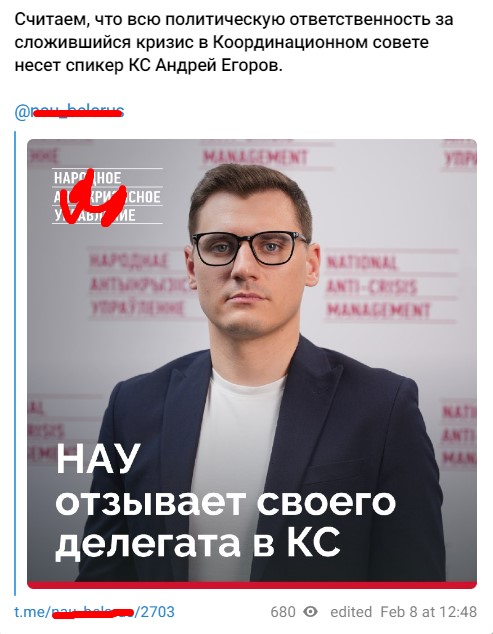Image resolution: width=493 pixels, height=634 pixels.
Task: Click the Belarusian 'НАРОДНАЕ' backdrop text
Action: [x=129, y=260]
